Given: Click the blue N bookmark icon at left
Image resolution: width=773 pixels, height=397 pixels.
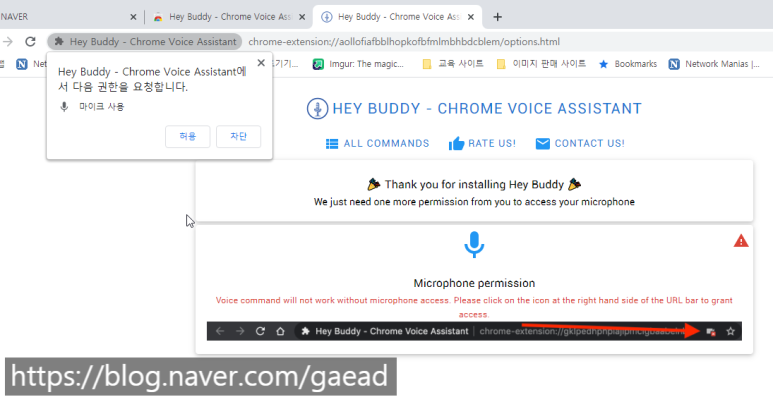Looking at the screenshot, I should (22, 64).
